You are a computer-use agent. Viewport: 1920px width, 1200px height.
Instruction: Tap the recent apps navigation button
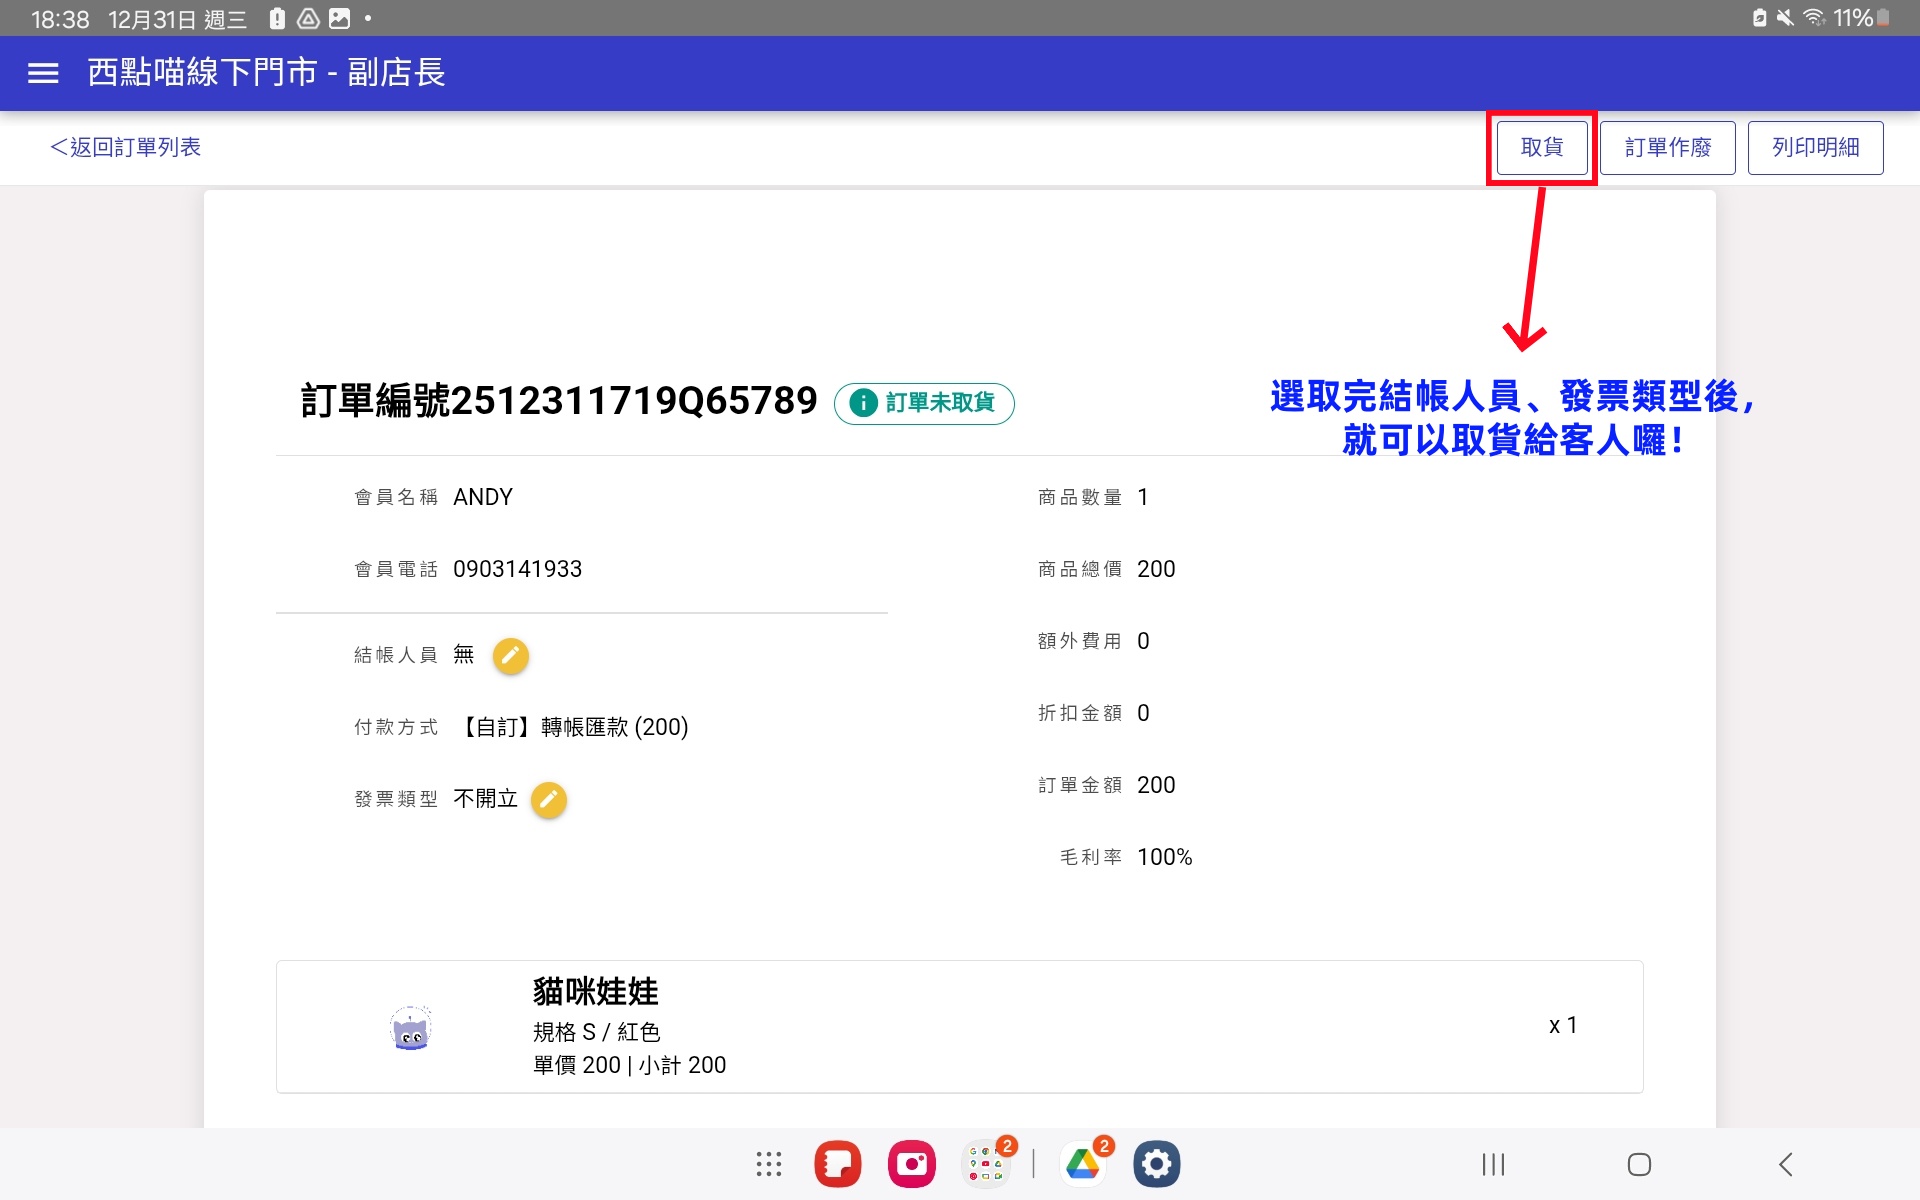click(x=1493, y=1164)
